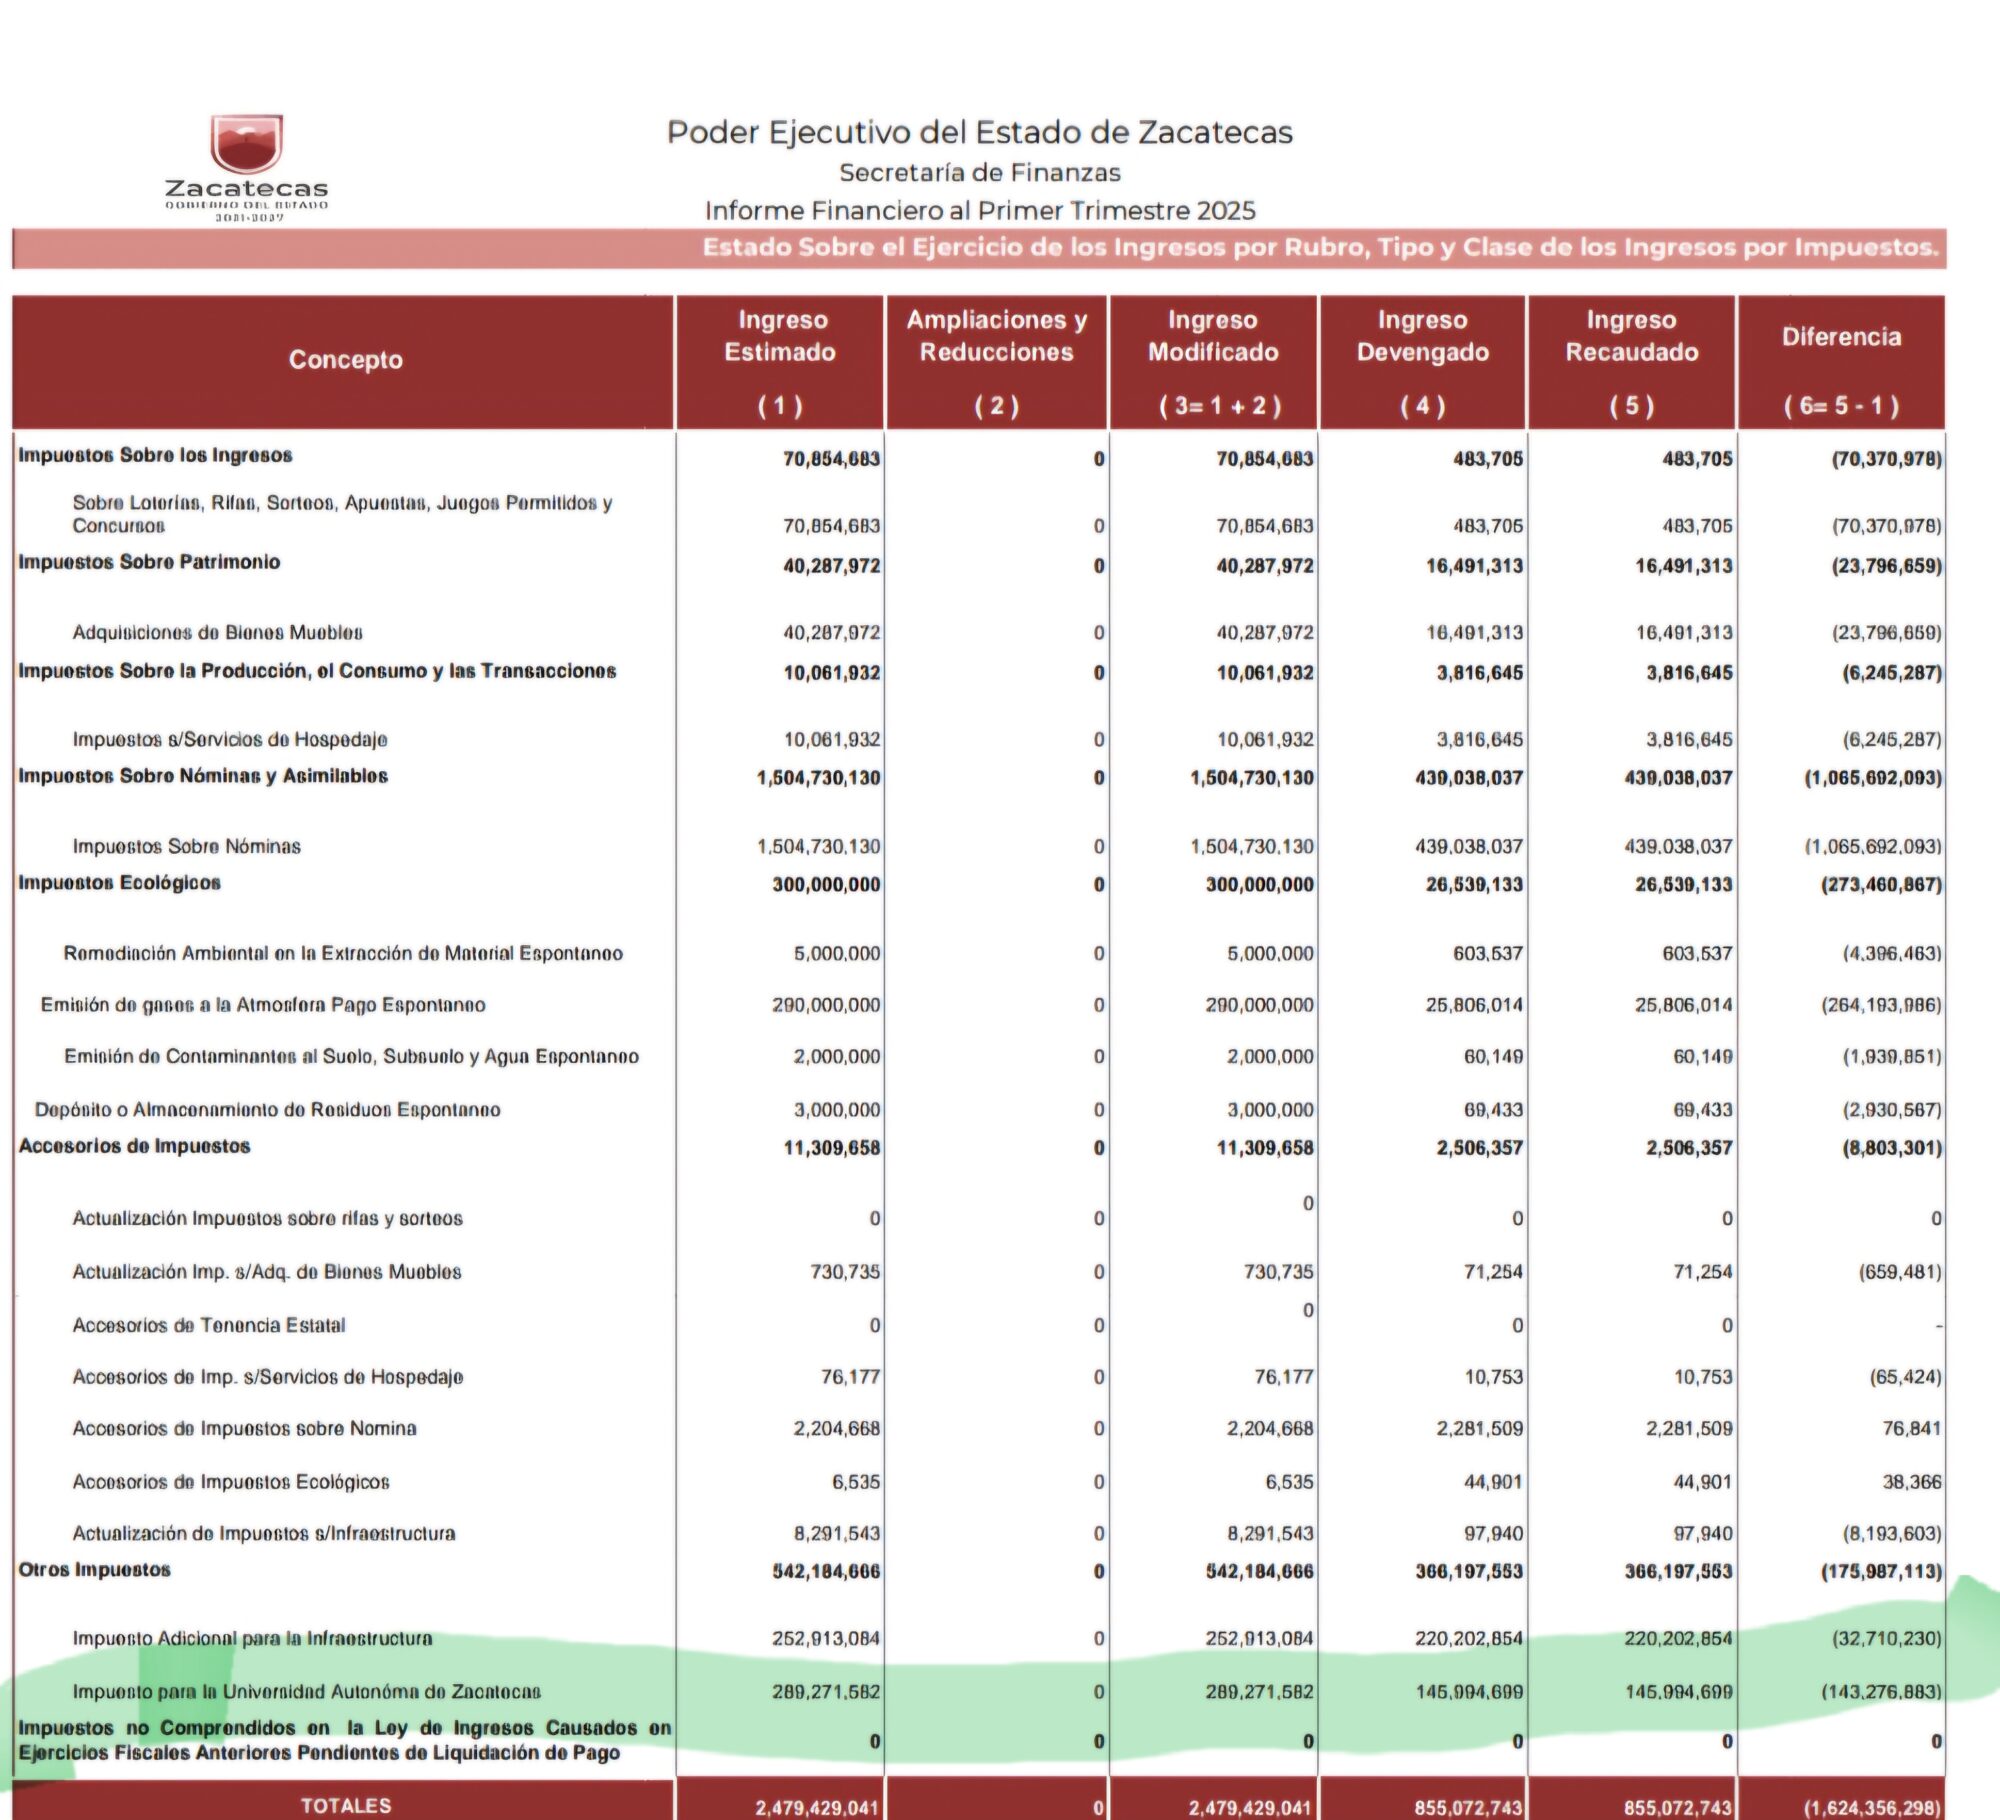Image resolution: width=2000 pixels, height=1820 pixels.
Task: Select row 'Impuestos Ecológicos'
Action: point(980,884)
